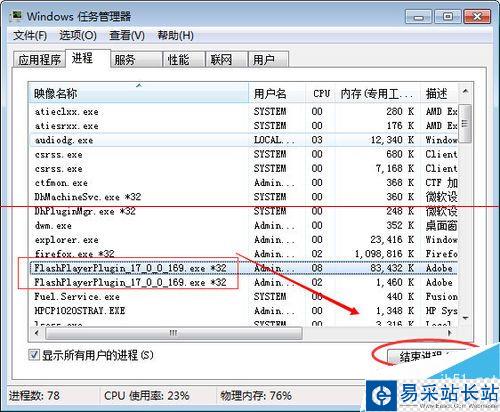Select the atieclxx.exe process

(x=243, y=111)
